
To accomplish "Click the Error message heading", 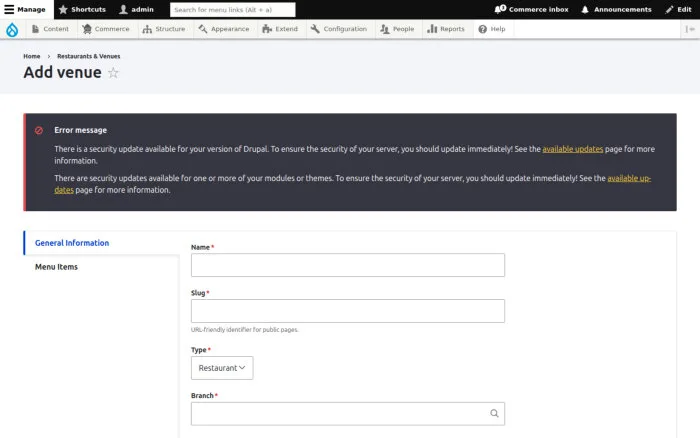I will (x=80, y=130).
